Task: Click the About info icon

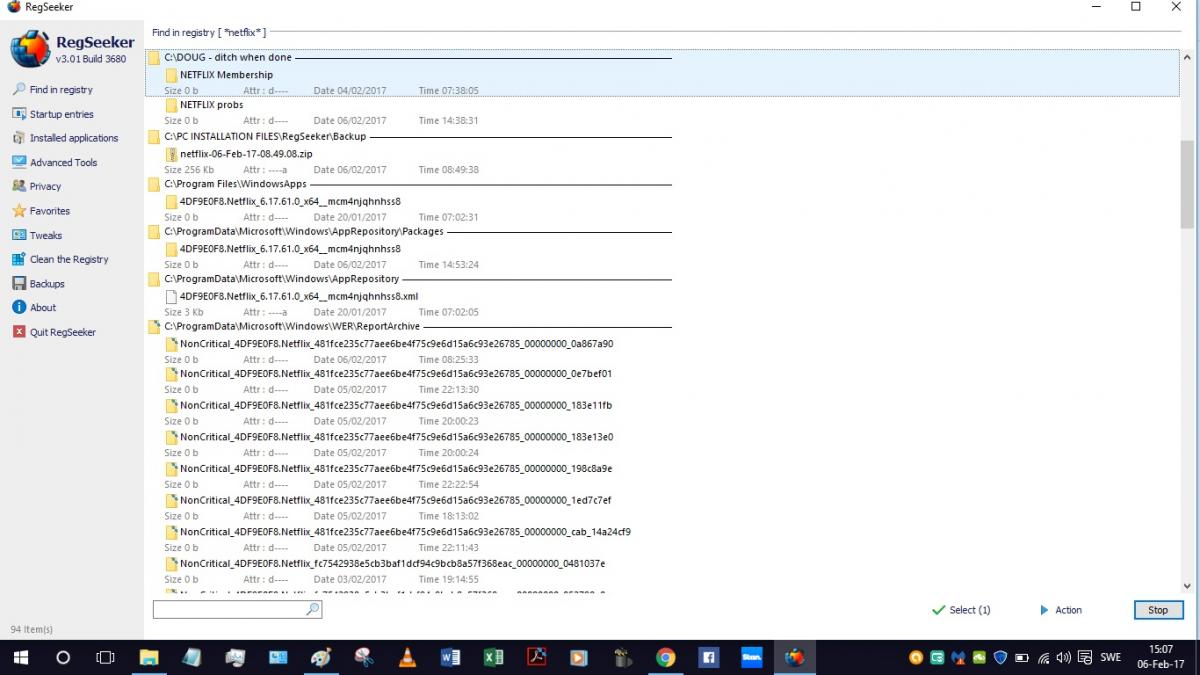Action: (19, 307)
